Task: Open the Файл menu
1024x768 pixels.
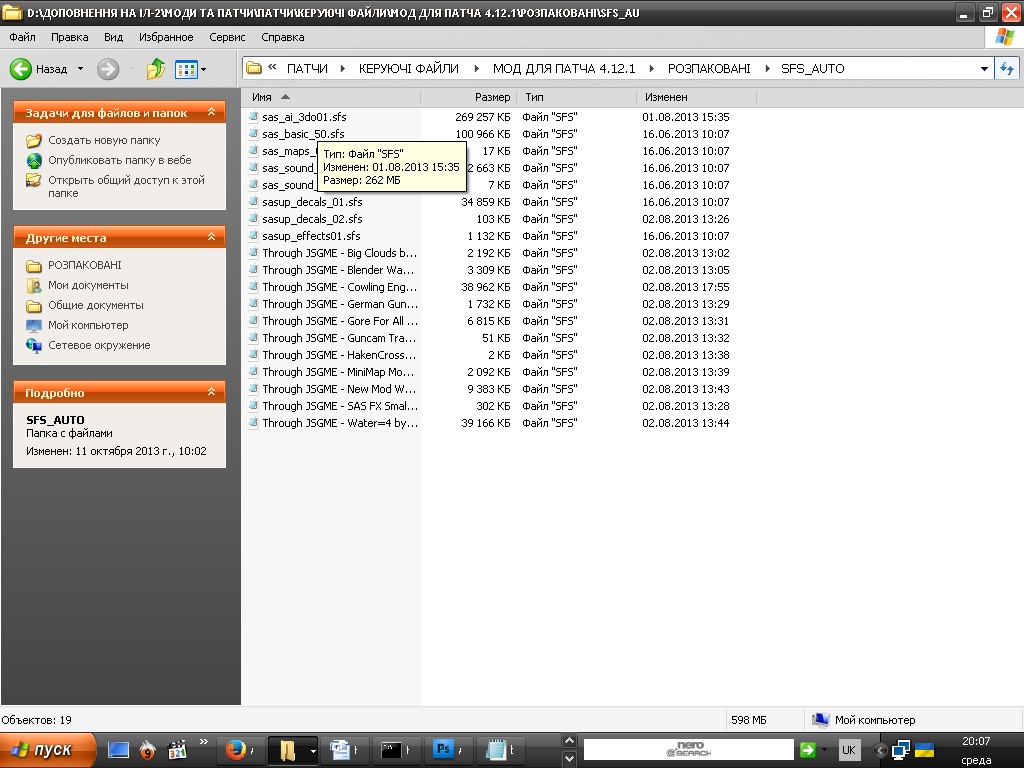Action: pos(22,37)
